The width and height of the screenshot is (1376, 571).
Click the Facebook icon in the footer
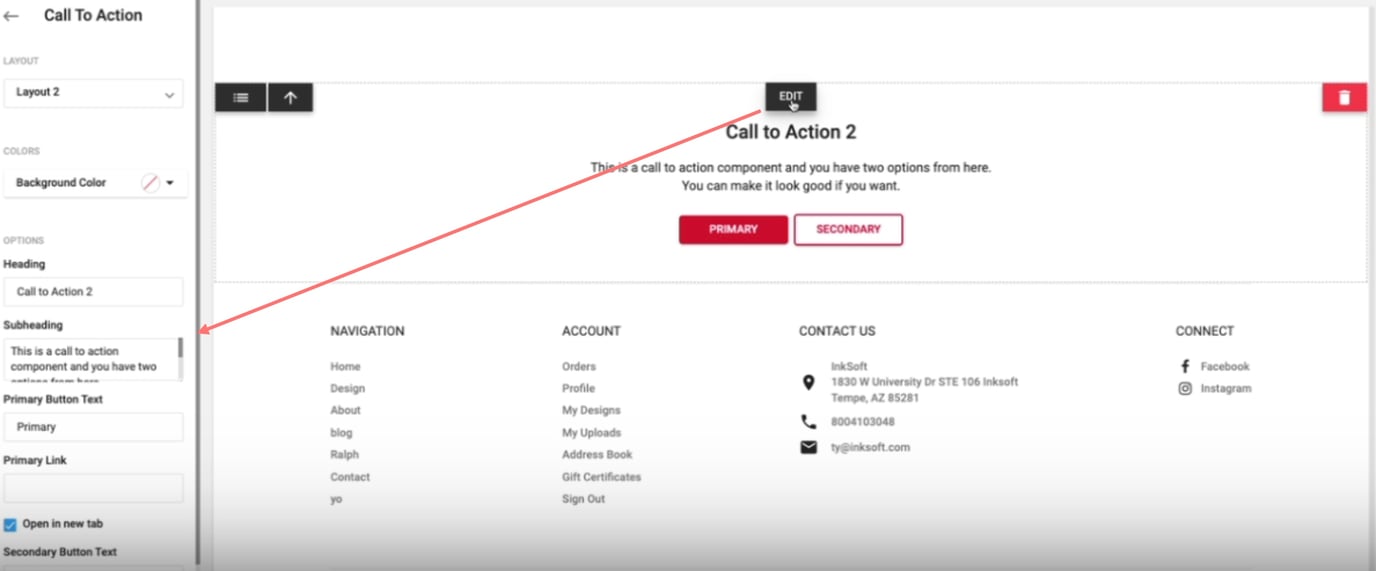(x=1185, y=366)
